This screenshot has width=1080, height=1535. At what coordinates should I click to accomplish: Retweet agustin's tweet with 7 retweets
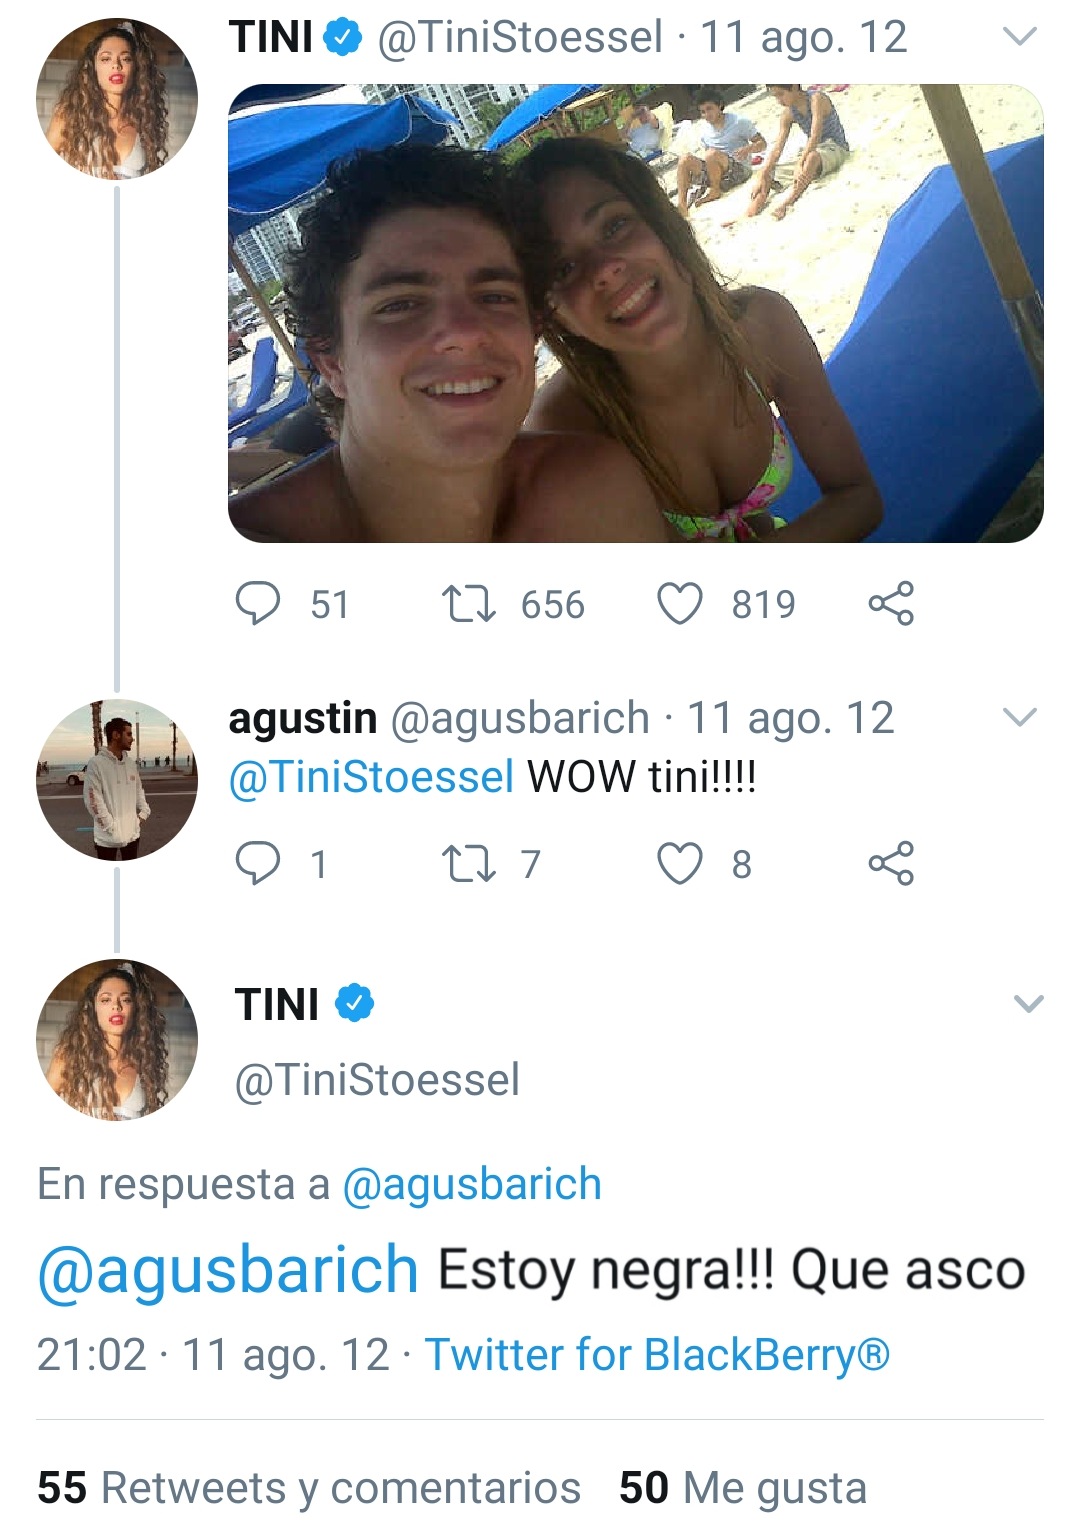(468, 864)
